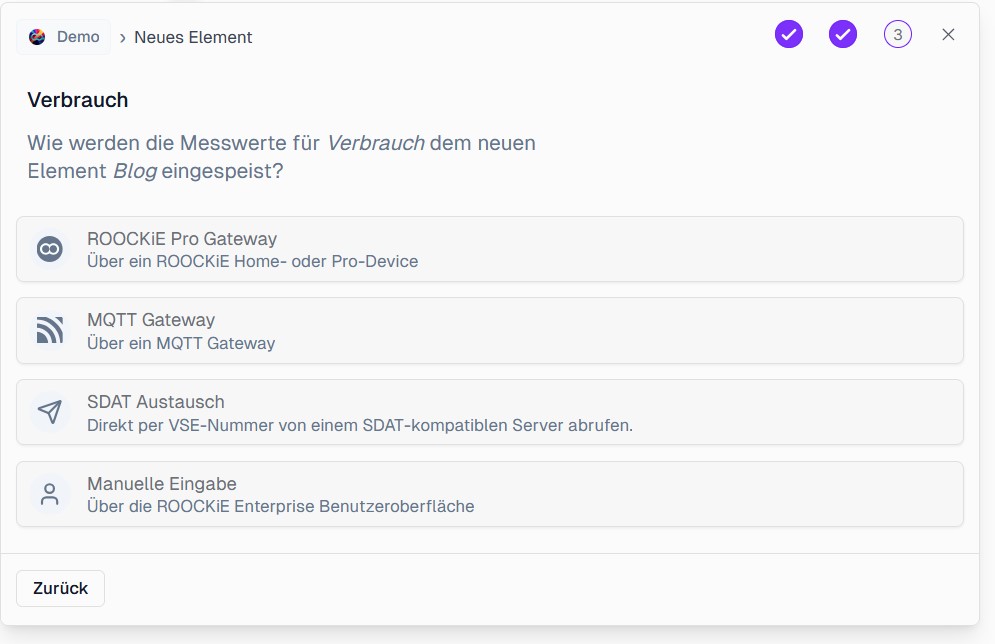995x644 pixels.
Task: Click the SDAT Austausch paper plane icon
Action: (50, 412)
